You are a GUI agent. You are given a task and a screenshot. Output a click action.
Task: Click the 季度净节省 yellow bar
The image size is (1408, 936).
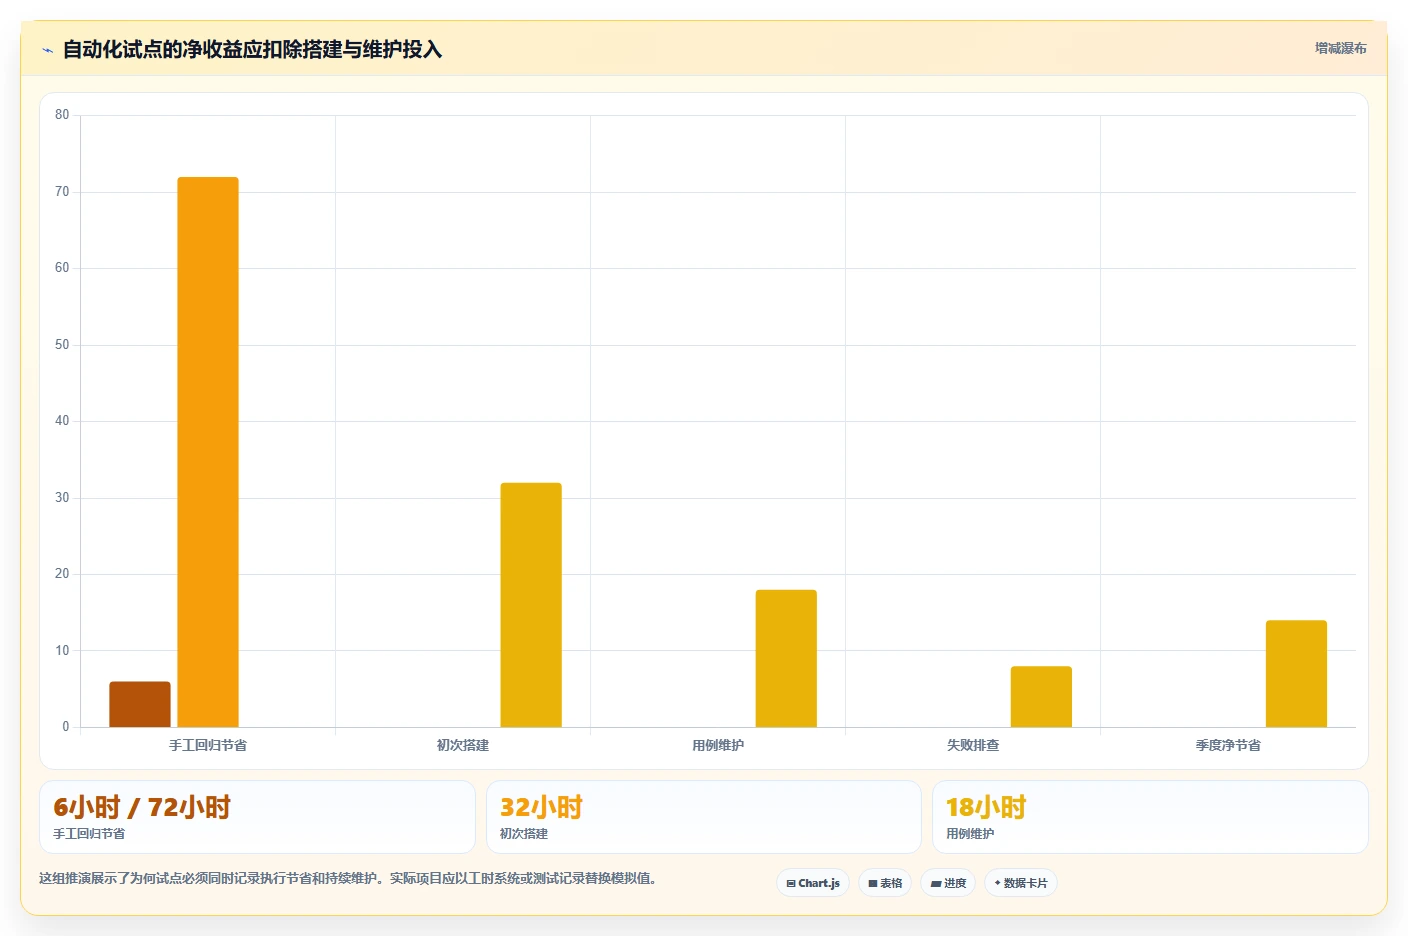pos(1296,673)
